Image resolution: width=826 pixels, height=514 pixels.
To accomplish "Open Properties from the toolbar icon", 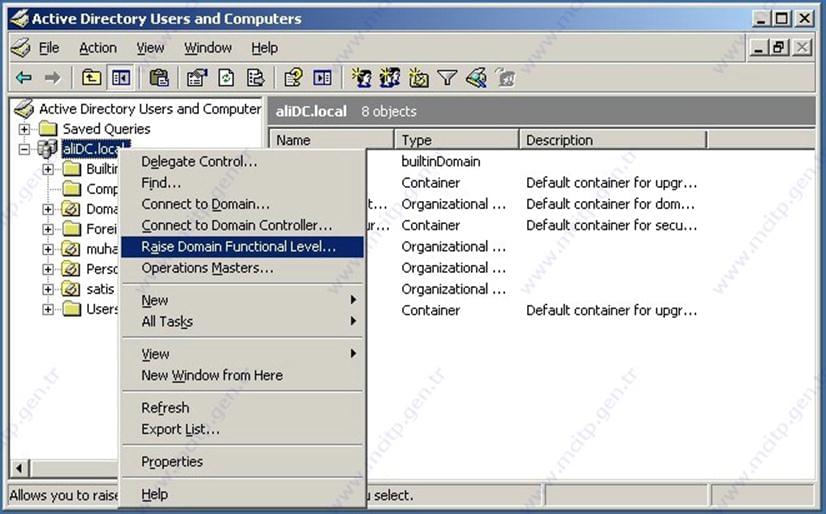I will pos(197,78).
